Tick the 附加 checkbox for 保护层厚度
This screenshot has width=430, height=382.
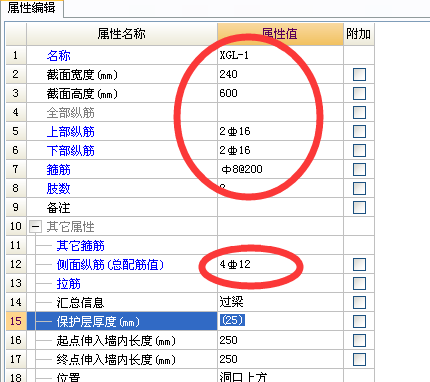point(359,321)
